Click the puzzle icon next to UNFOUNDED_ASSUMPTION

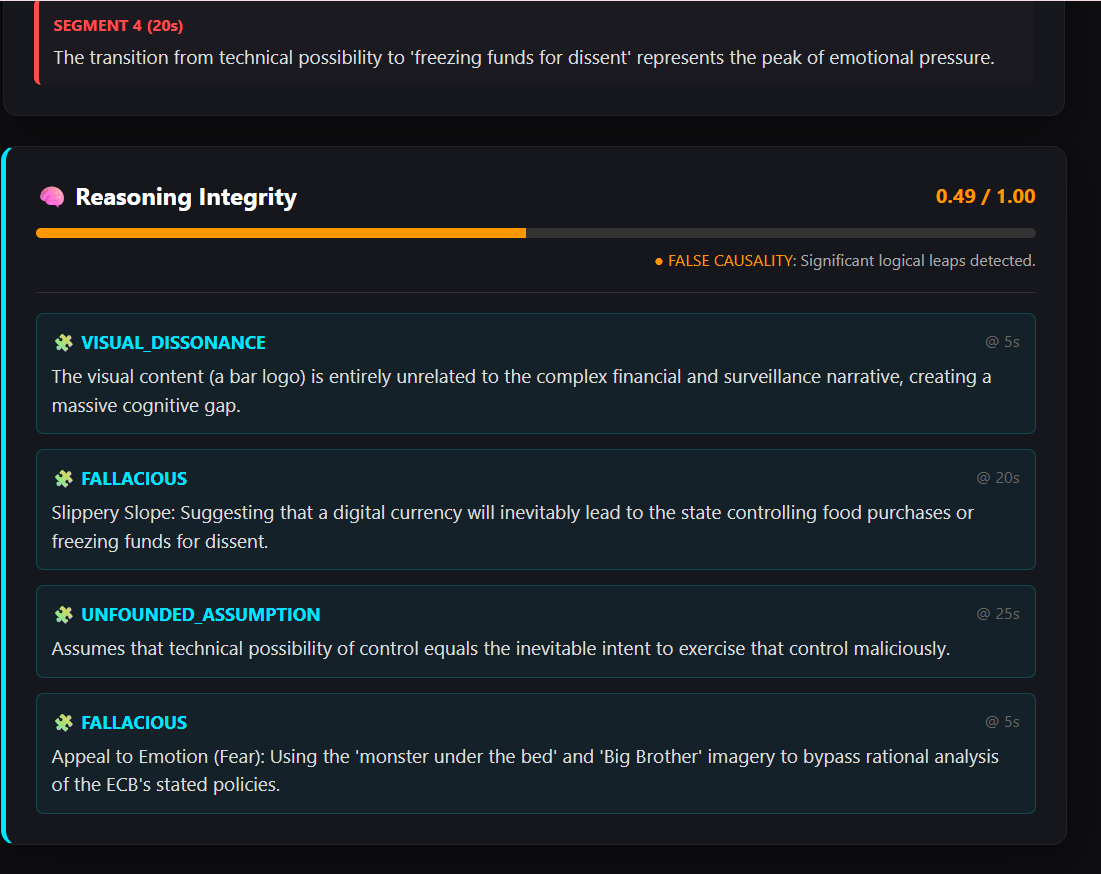(x=64, y=615)
